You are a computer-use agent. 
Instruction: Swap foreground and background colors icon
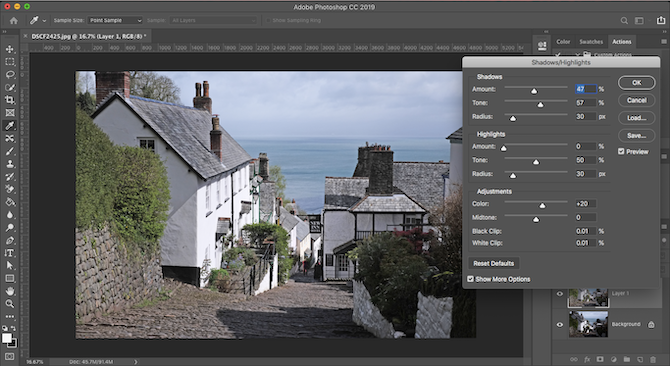[x=13, y=329]
